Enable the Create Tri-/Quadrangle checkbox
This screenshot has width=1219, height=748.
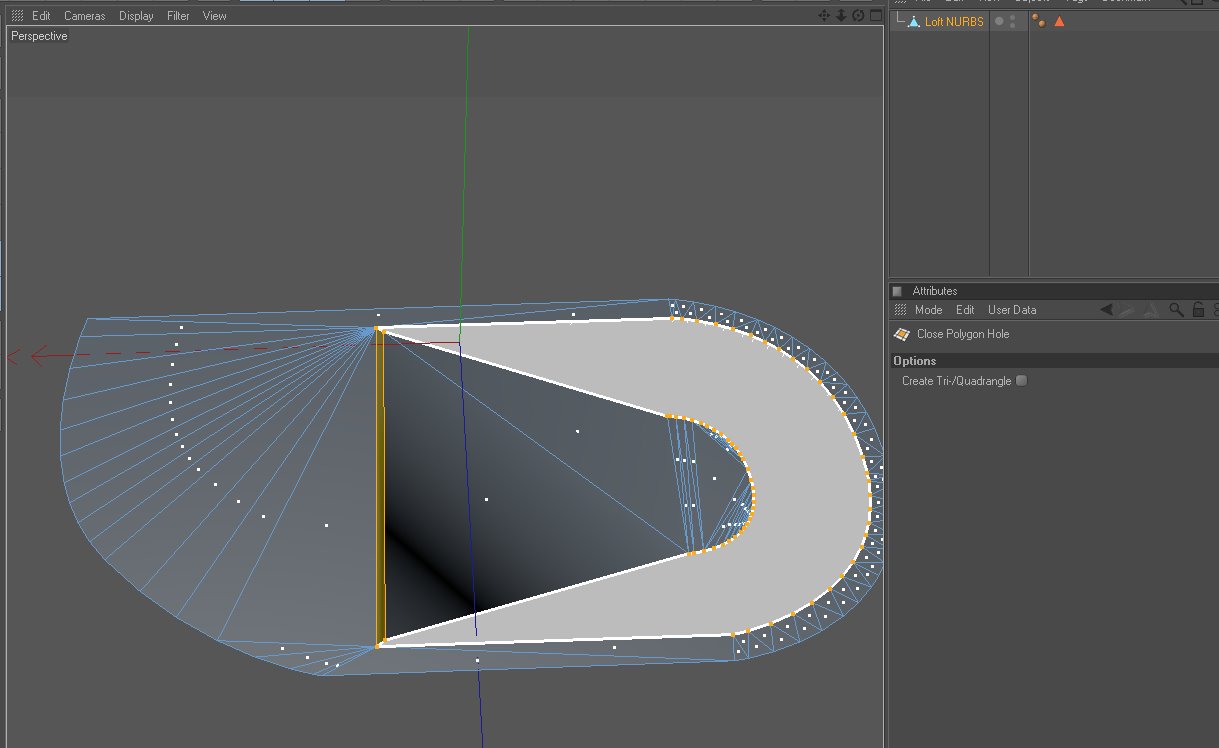1021,381
